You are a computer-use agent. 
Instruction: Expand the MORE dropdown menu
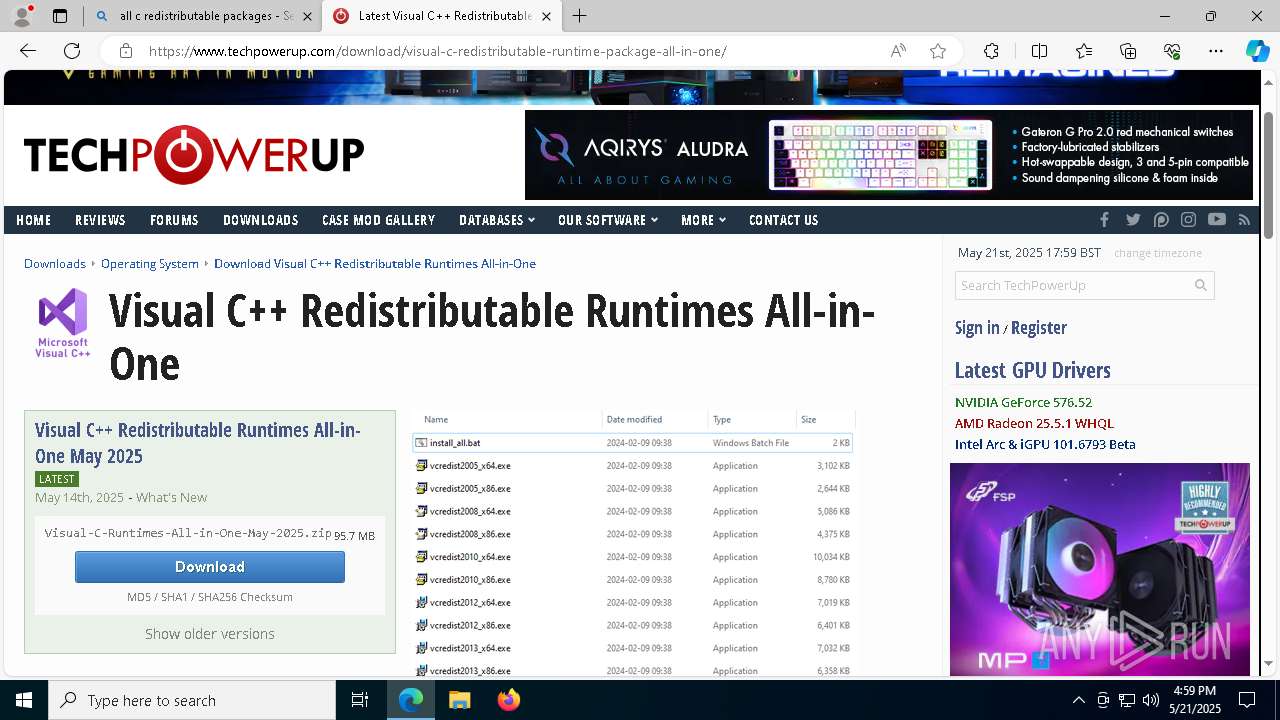703,220
